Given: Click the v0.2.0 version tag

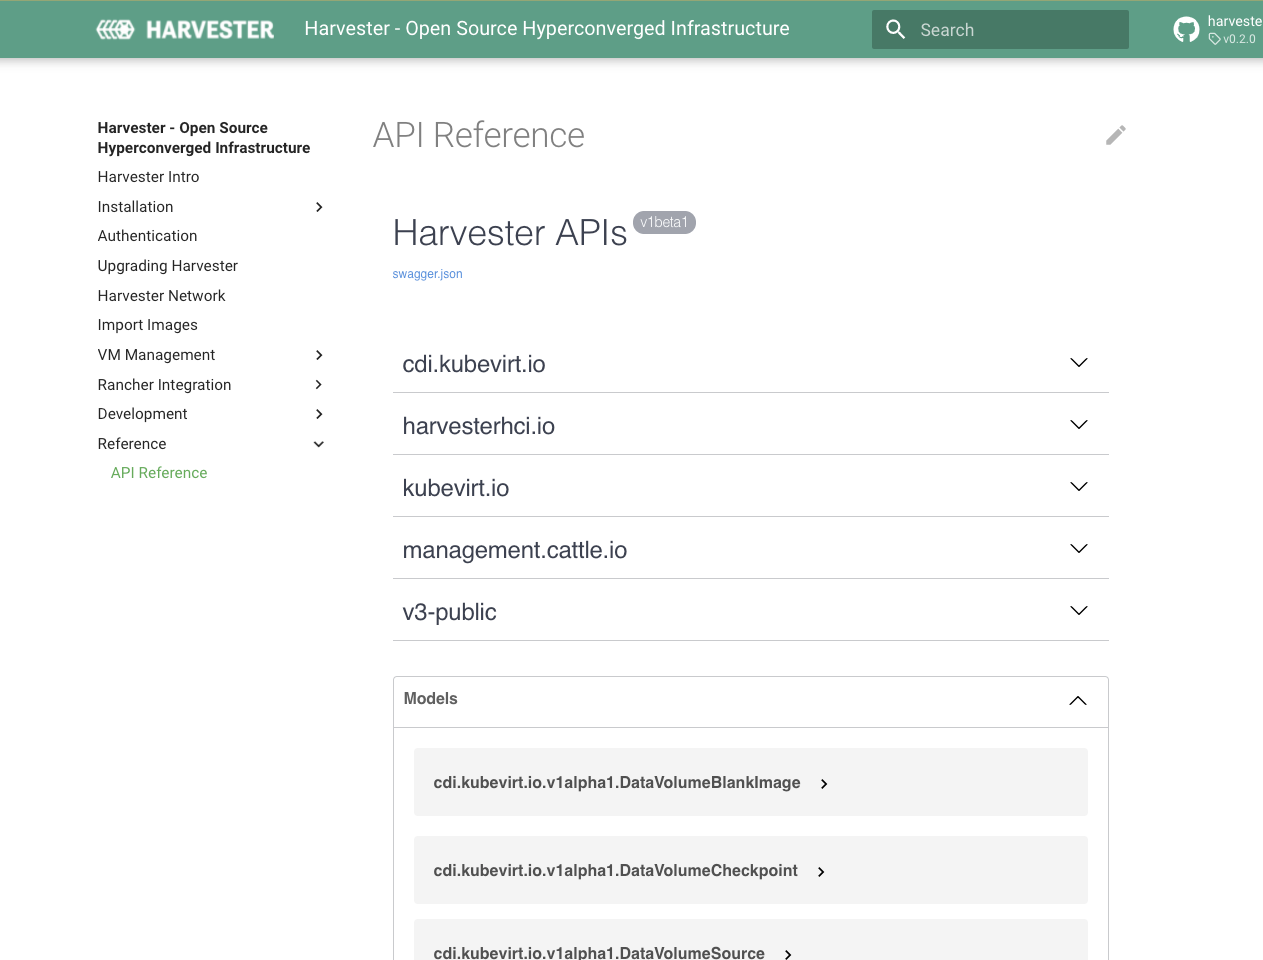Looking at the screenshot, I should pyautogui.click(x=1232, y=39).
